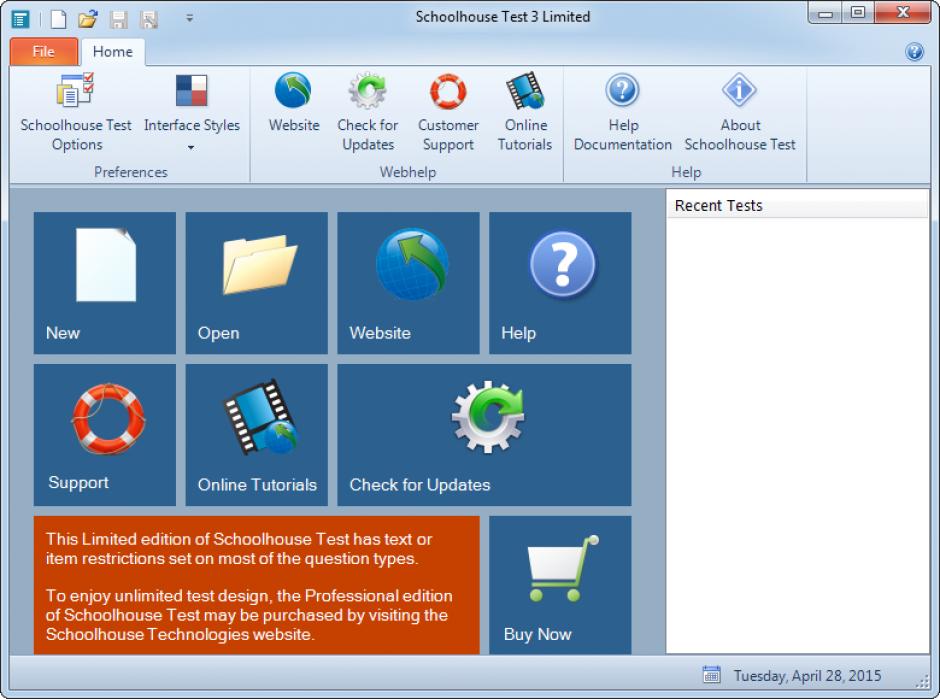Click the Buy Now shopping cart tile

tap(560, 585)
